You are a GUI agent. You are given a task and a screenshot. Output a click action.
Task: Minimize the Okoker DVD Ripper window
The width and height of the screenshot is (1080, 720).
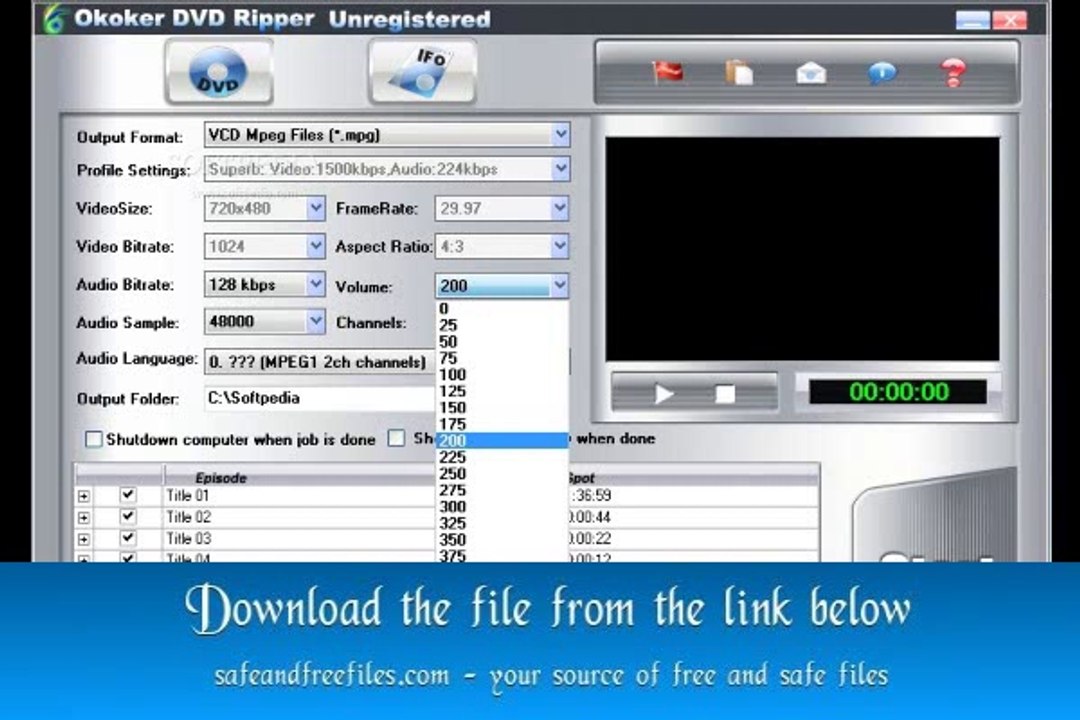973,20
